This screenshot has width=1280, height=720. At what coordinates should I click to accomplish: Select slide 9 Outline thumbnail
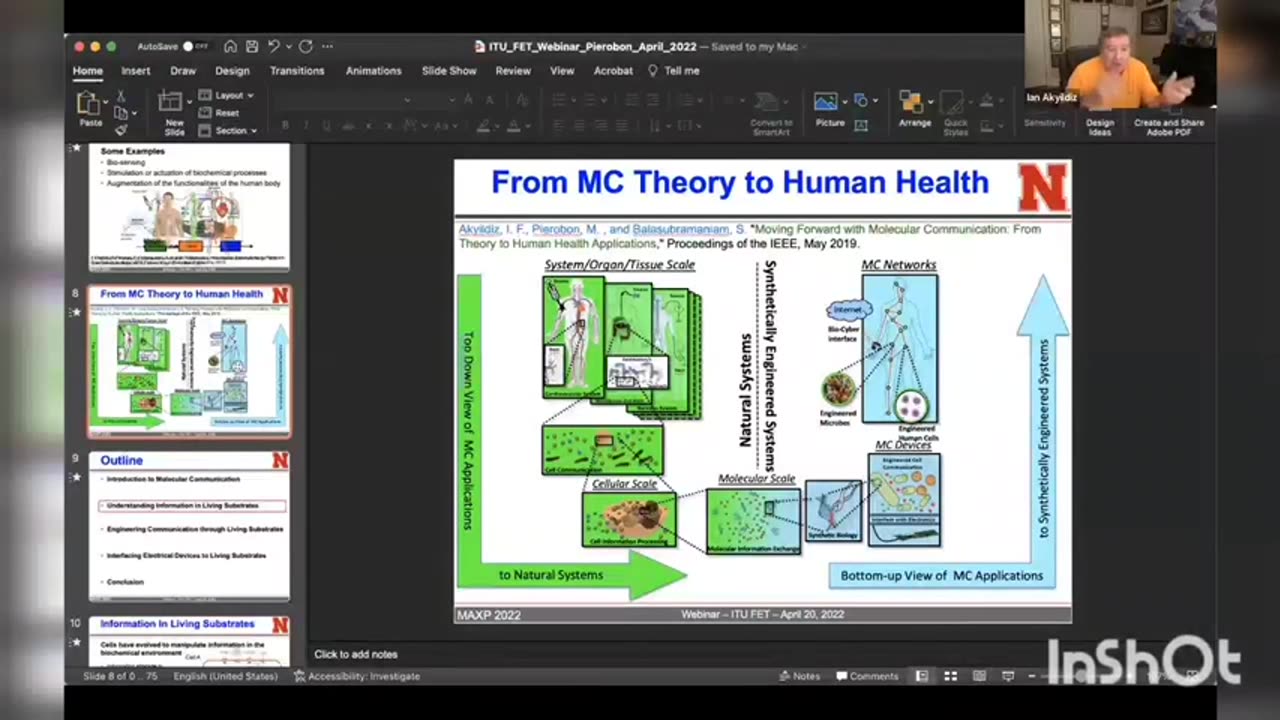(x=190, y=526)
